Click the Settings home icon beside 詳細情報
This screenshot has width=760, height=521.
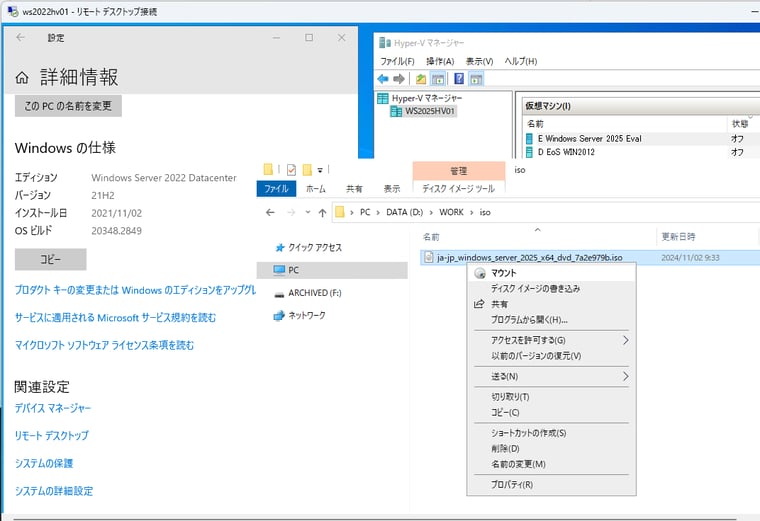click(22, 78)
